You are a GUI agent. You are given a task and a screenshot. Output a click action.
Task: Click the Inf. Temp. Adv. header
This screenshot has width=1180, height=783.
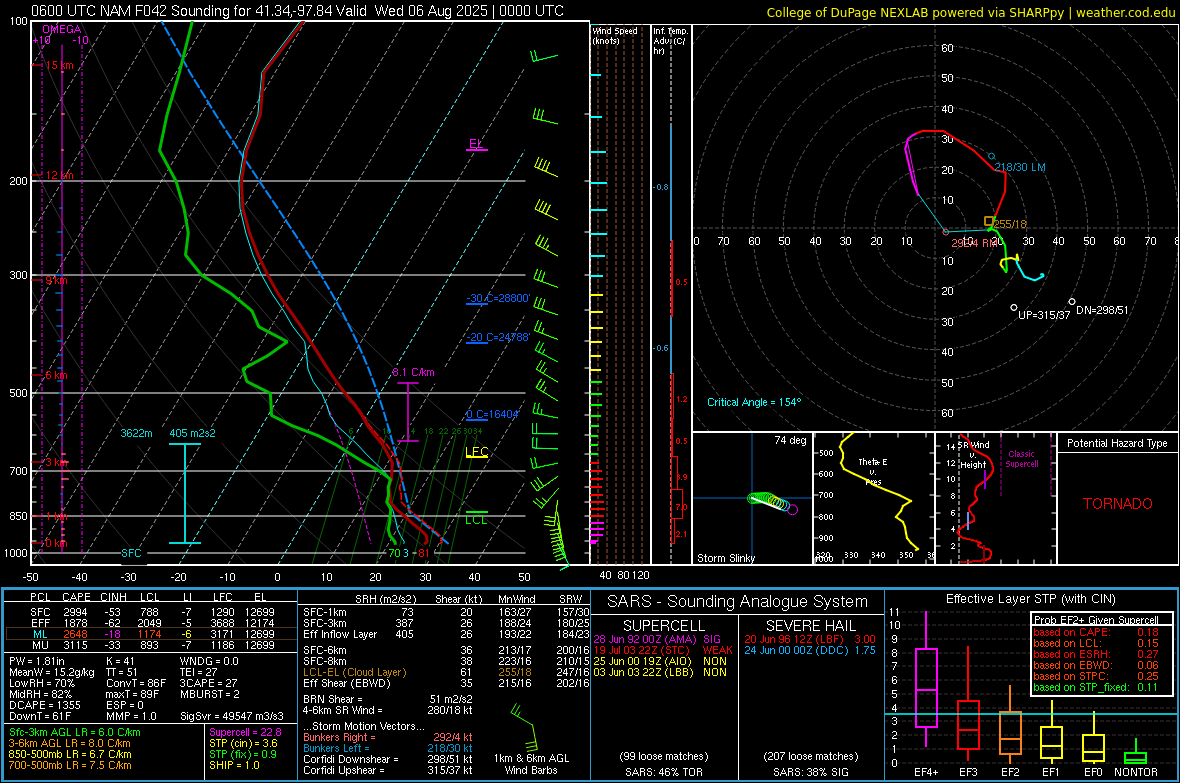[670, 41]
